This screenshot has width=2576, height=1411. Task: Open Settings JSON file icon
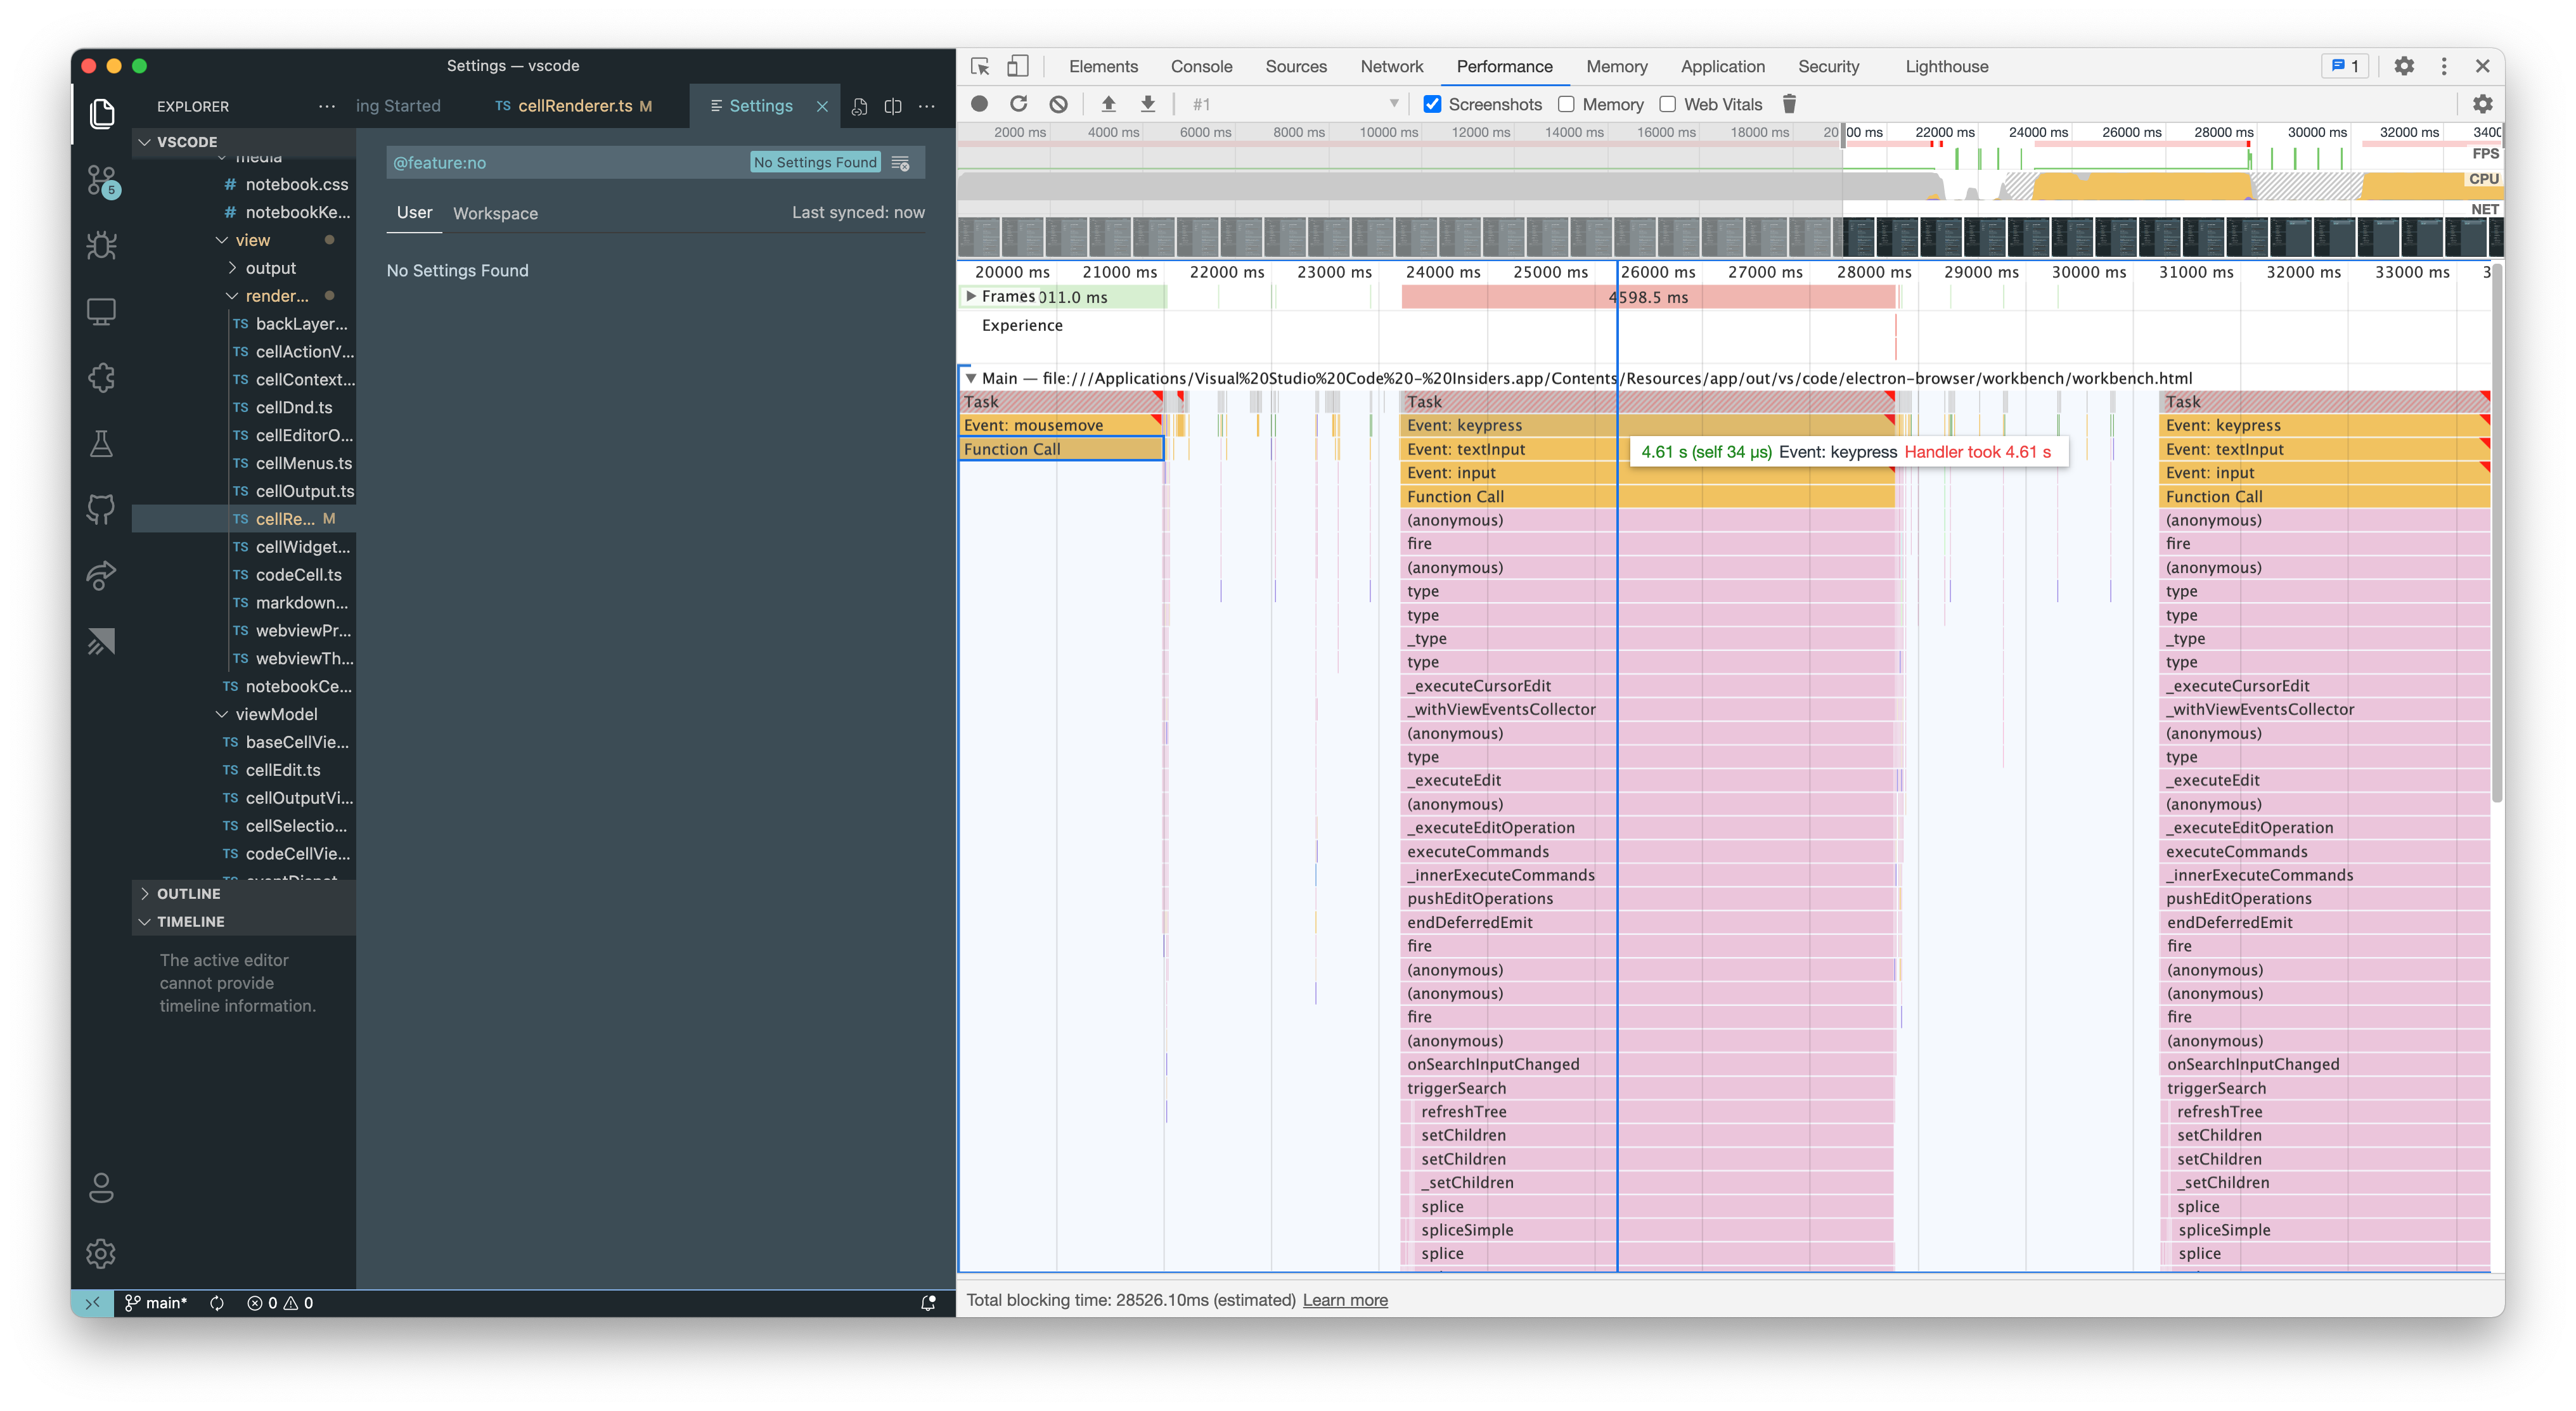[859, 106]
